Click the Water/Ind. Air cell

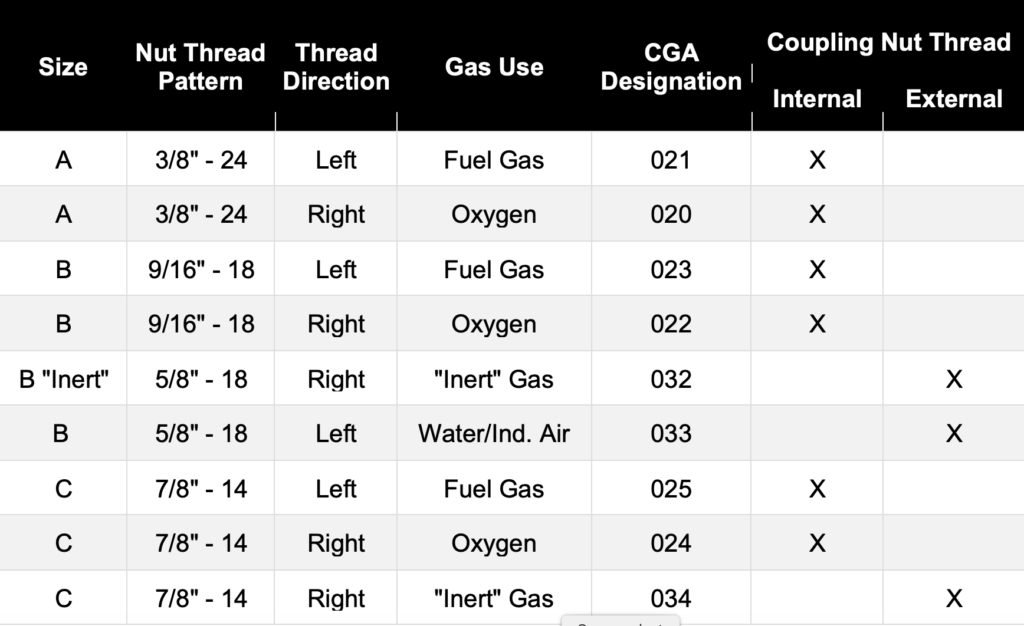click(x=494, y=433)
